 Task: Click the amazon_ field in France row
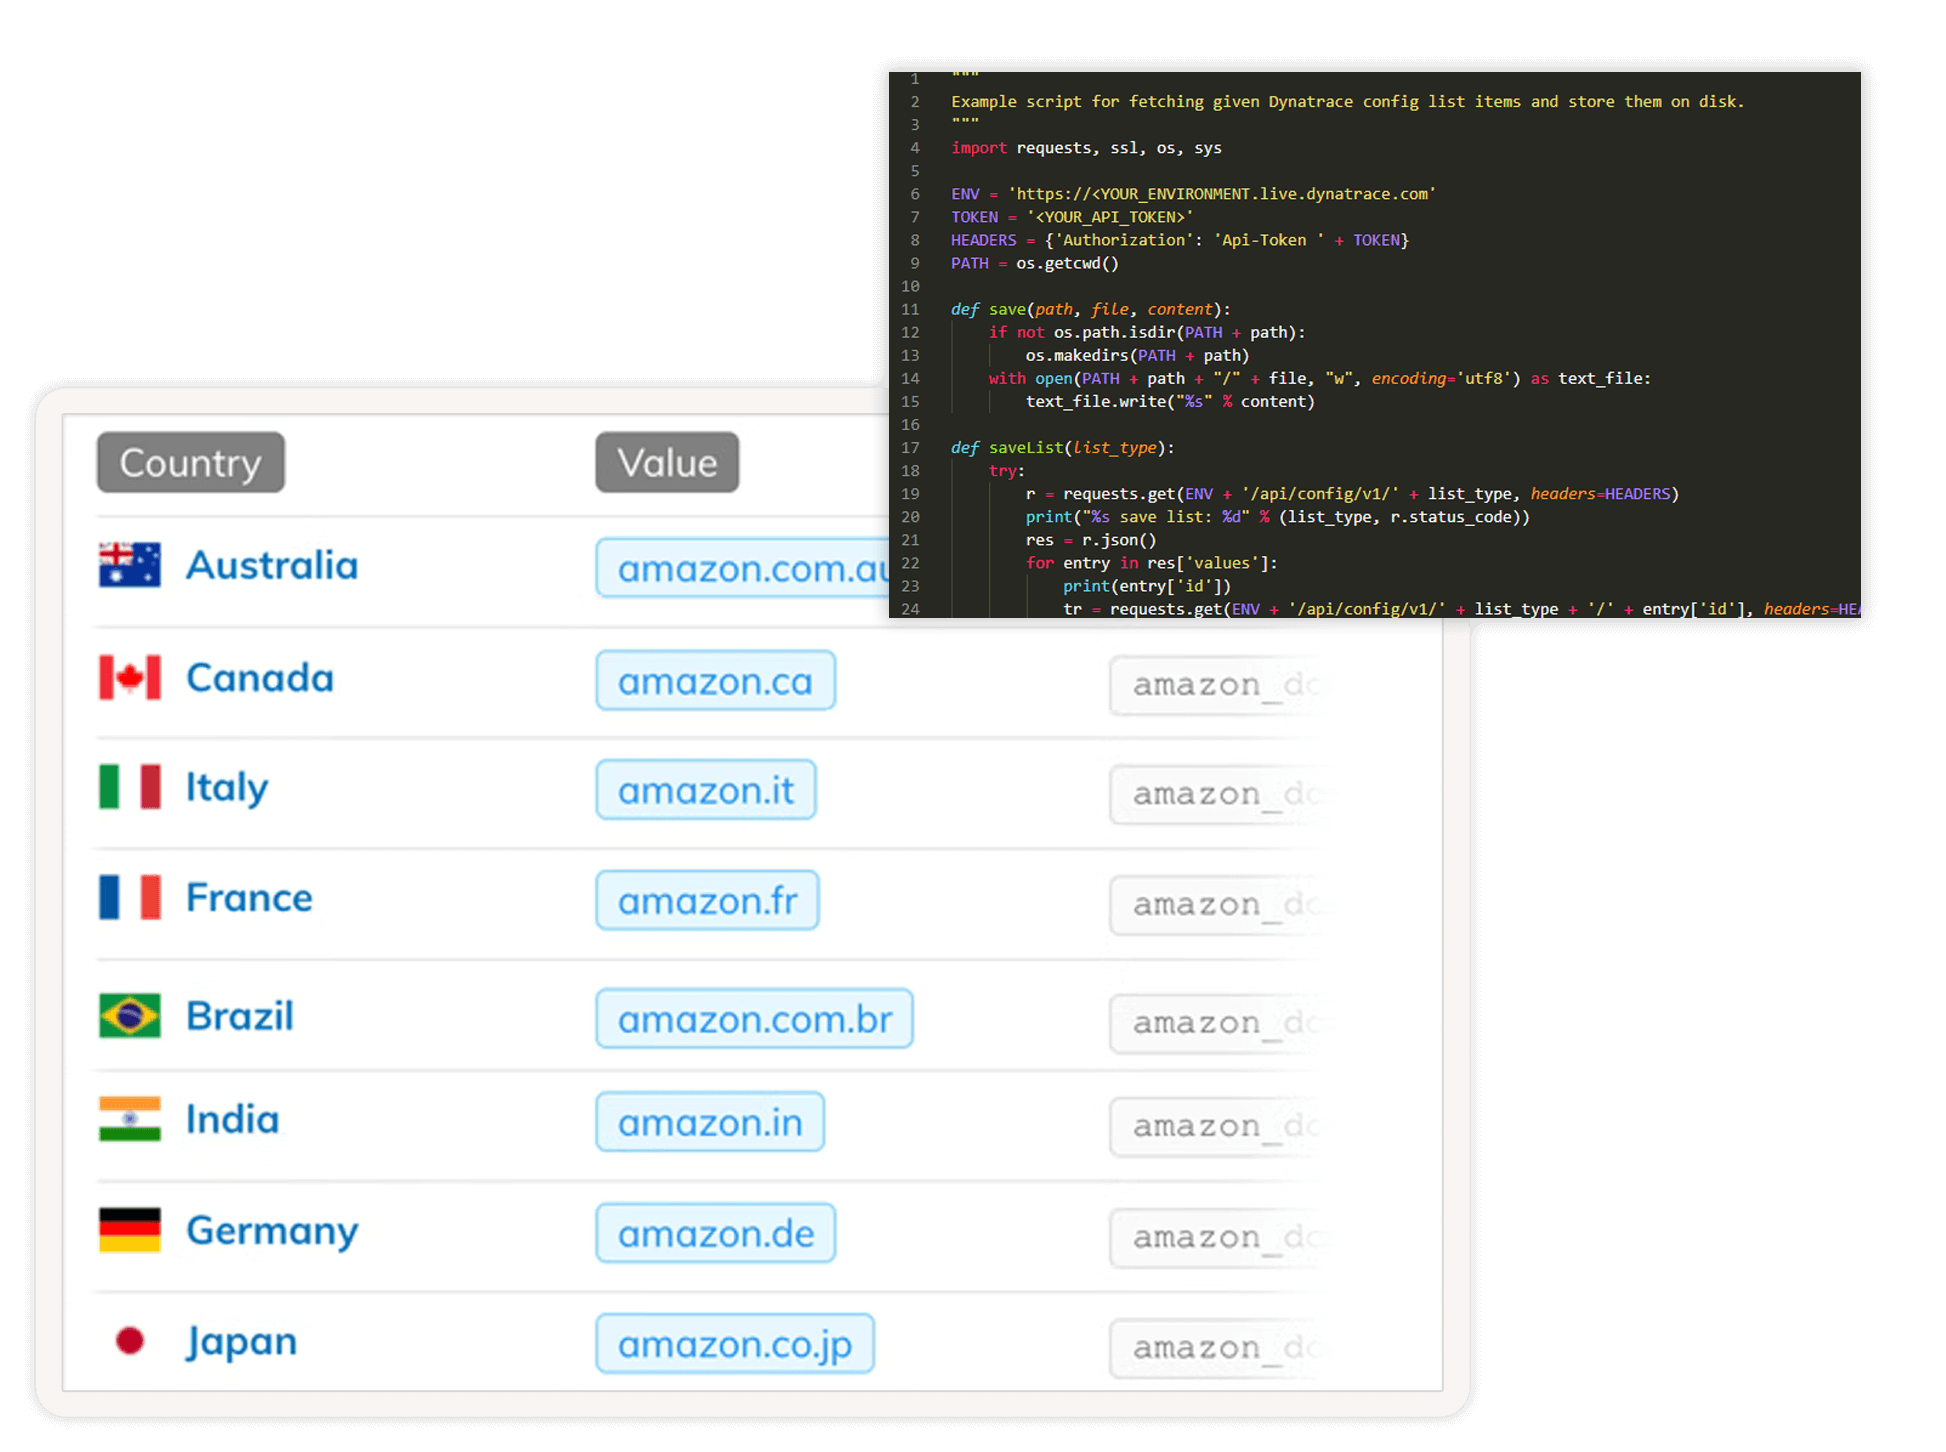point(1216,904)
